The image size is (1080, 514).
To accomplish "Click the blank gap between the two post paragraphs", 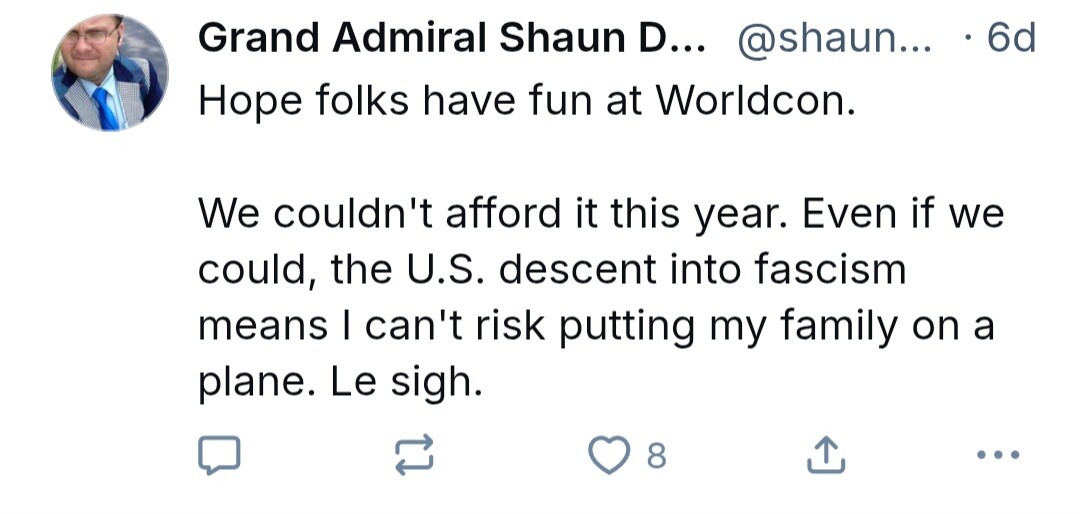I will pyautogui.click(x=599, y=157).
